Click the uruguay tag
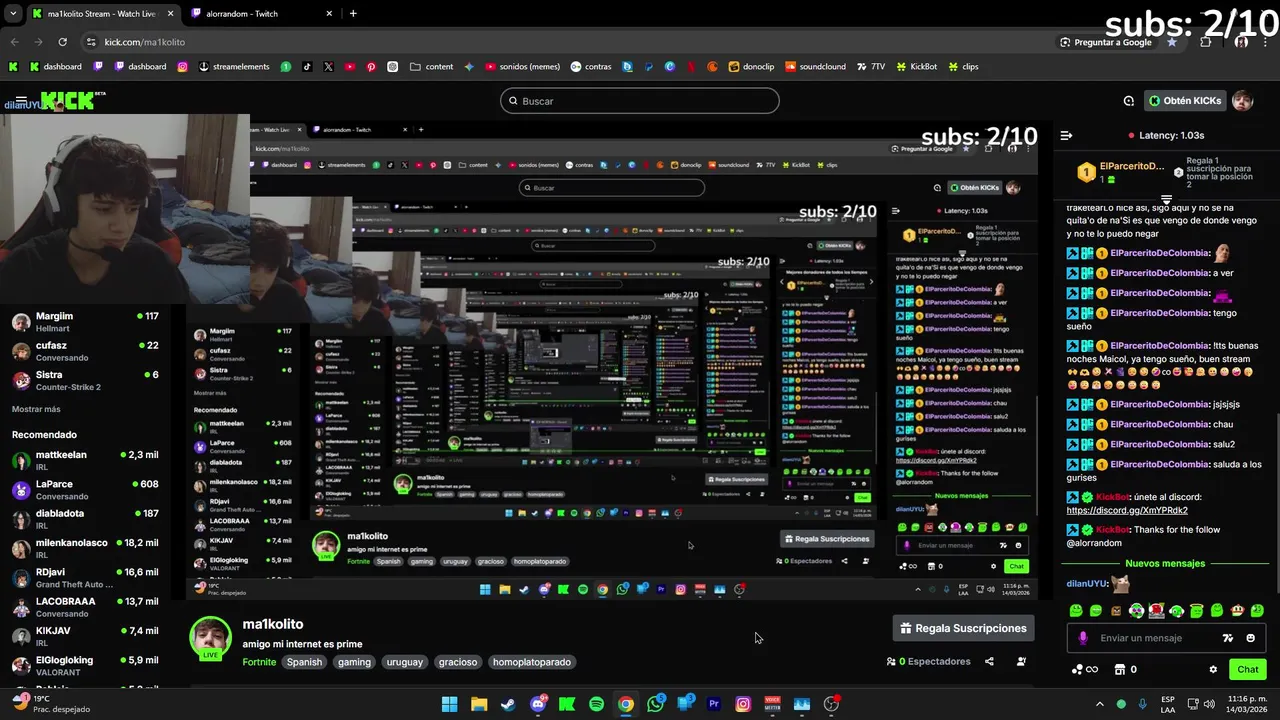This screenshot has width=1280, height=720. (405, 662)
